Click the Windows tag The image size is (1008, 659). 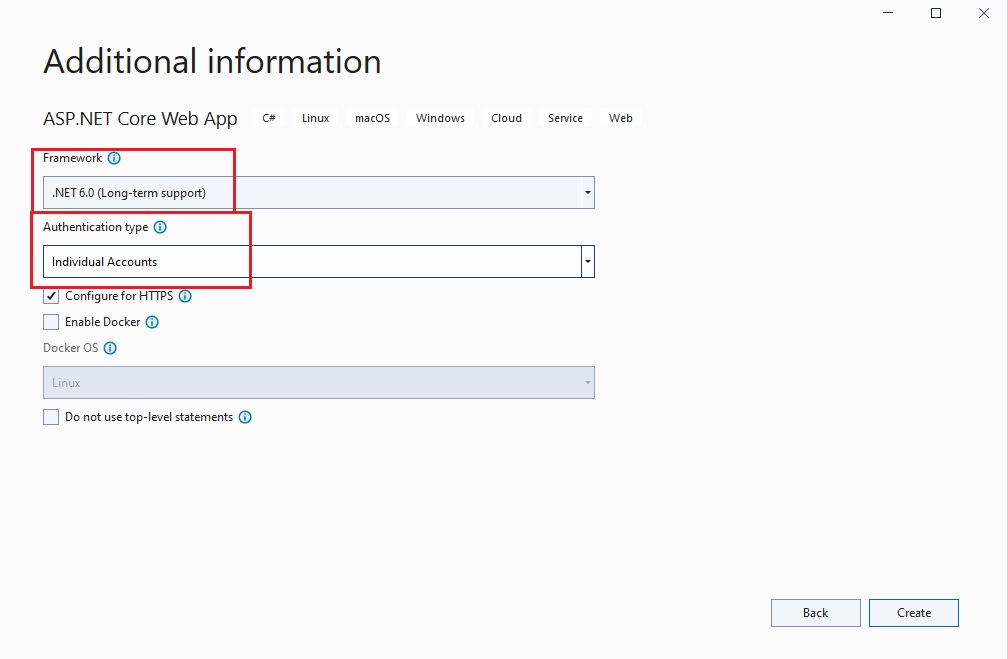pyautogui.click(x=440, y=118)
